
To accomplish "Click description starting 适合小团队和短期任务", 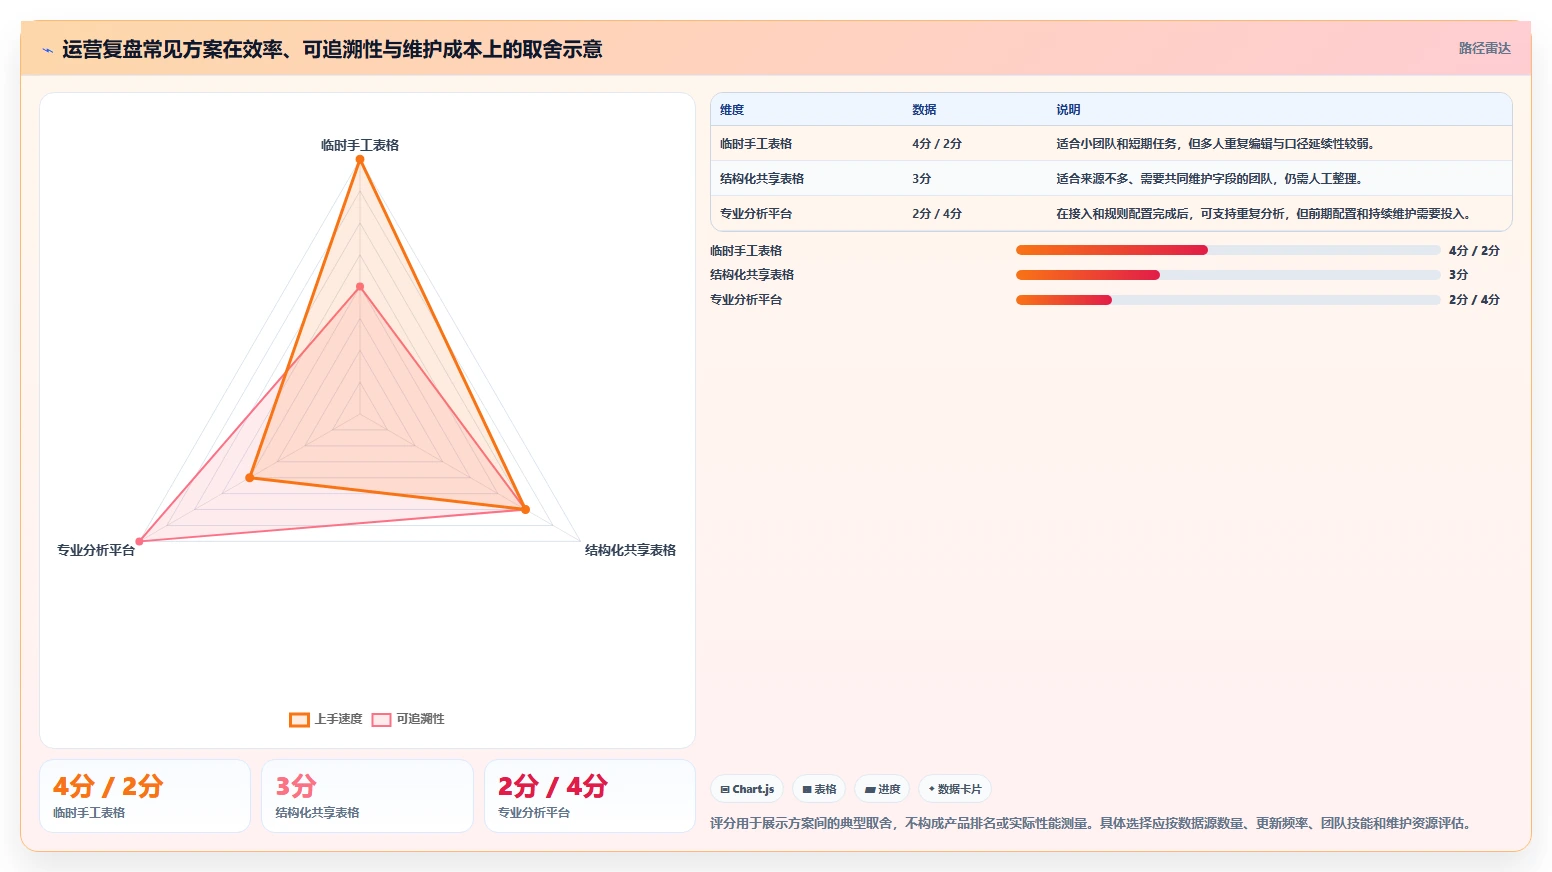I will (x=1217, y=144).
